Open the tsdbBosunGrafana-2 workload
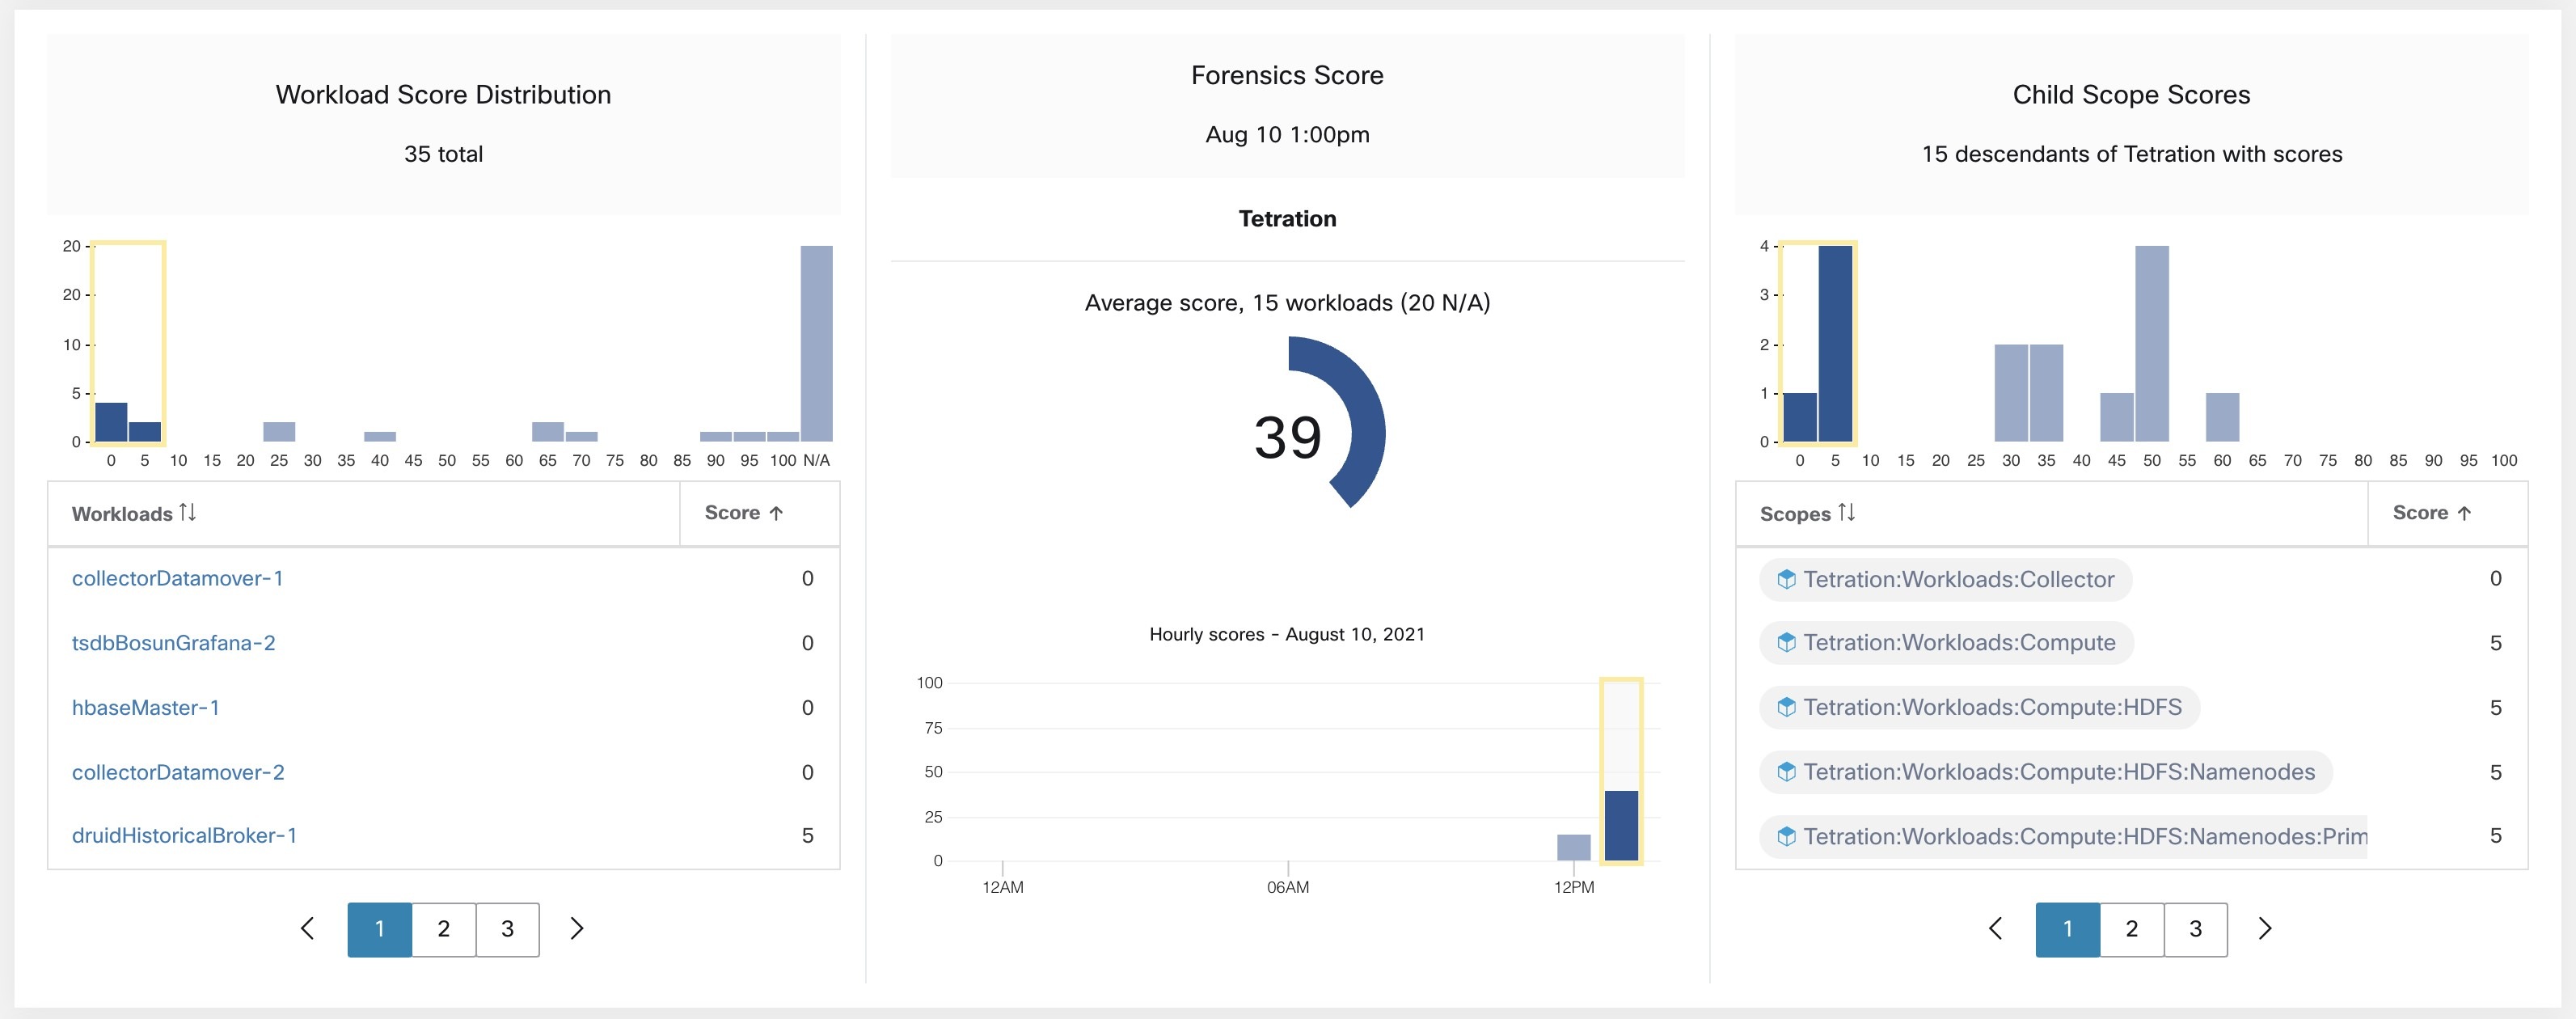The width and height of the screenshot is (2576, 1019). (x=172, y=643)
